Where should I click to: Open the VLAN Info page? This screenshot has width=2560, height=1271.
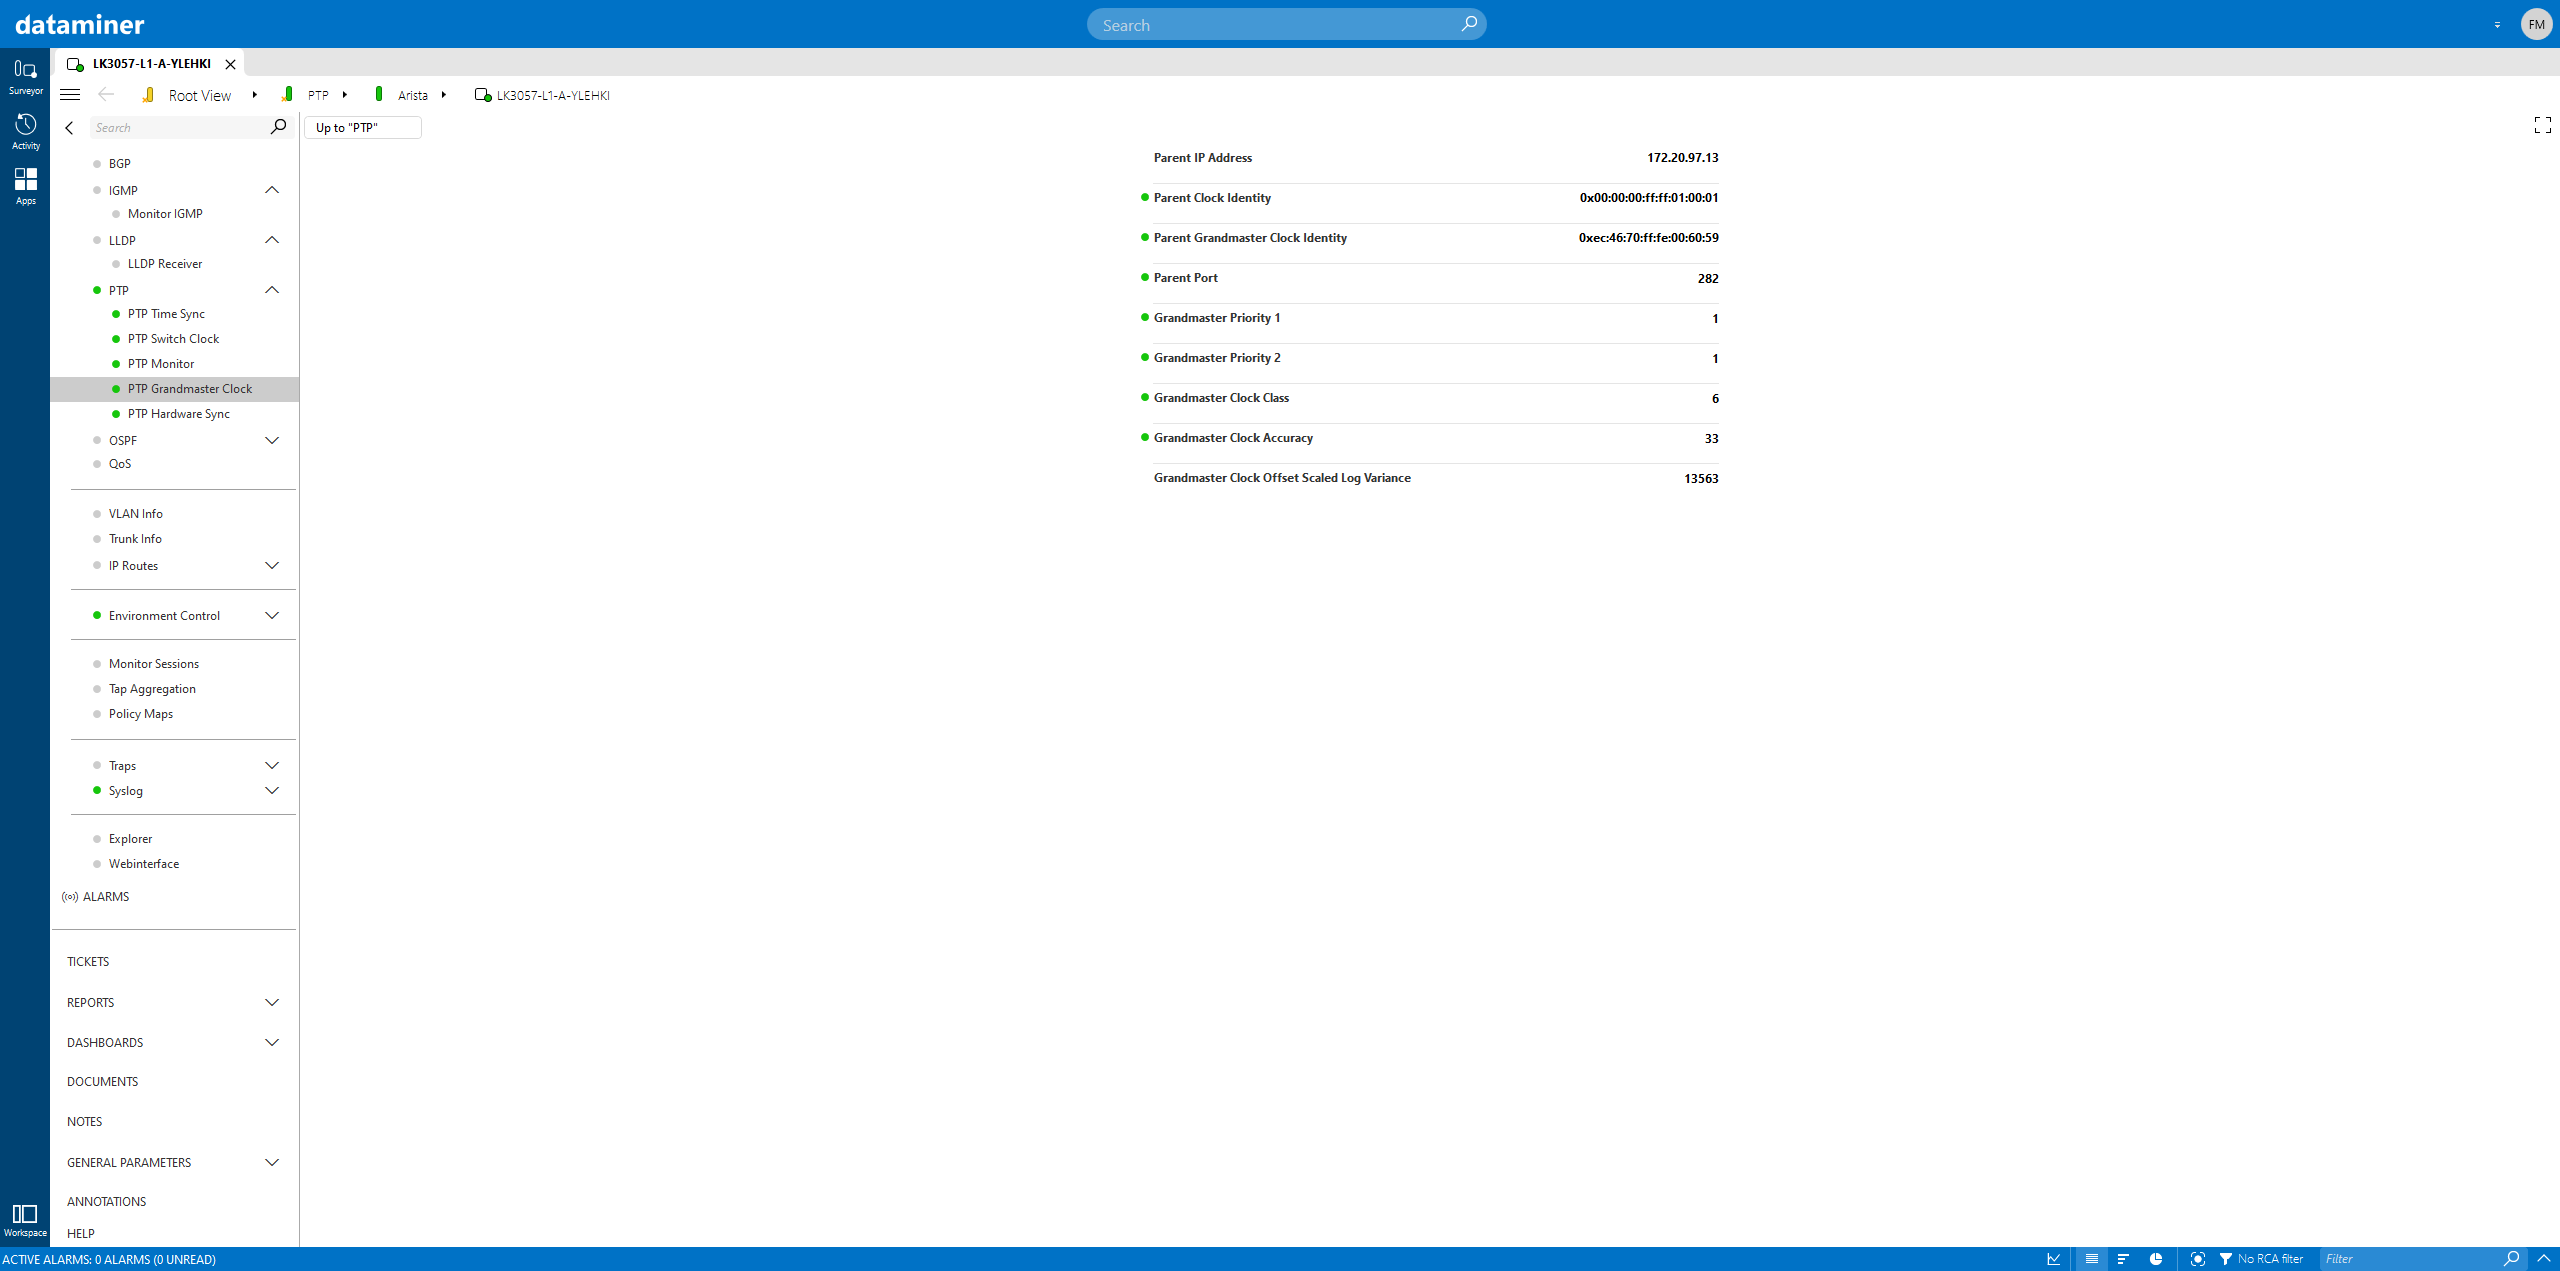pos(136,514)
